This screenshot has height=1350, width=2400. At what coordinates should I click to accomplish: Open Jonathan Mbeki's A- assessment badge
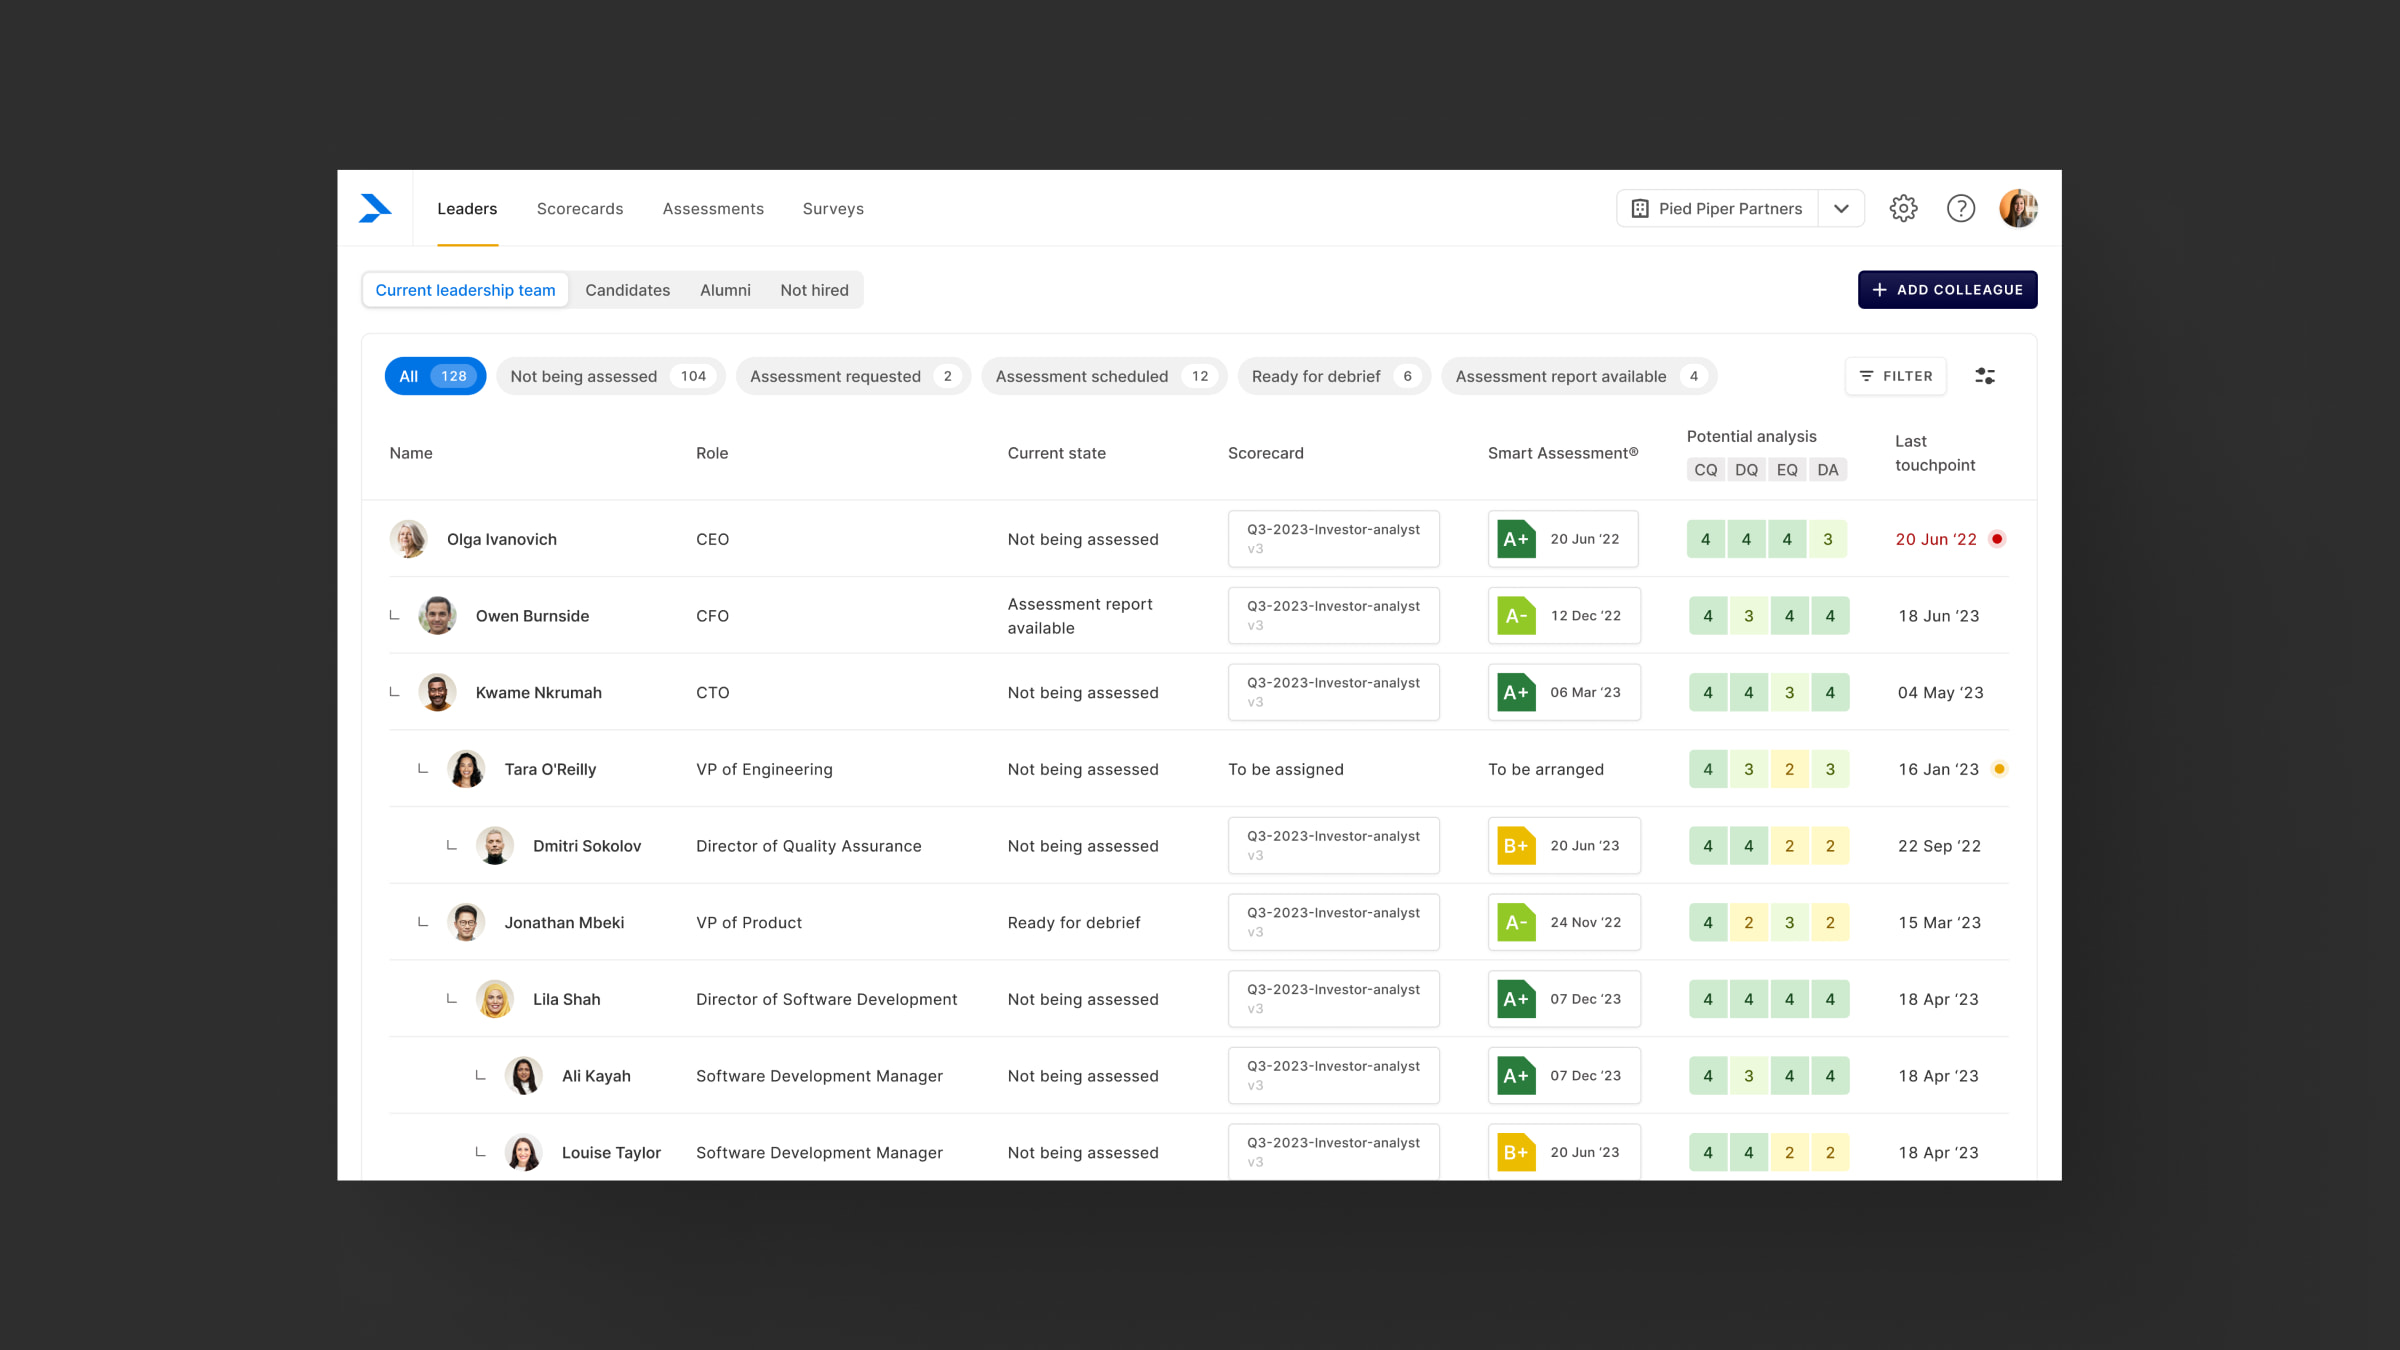click(1516, 922)
